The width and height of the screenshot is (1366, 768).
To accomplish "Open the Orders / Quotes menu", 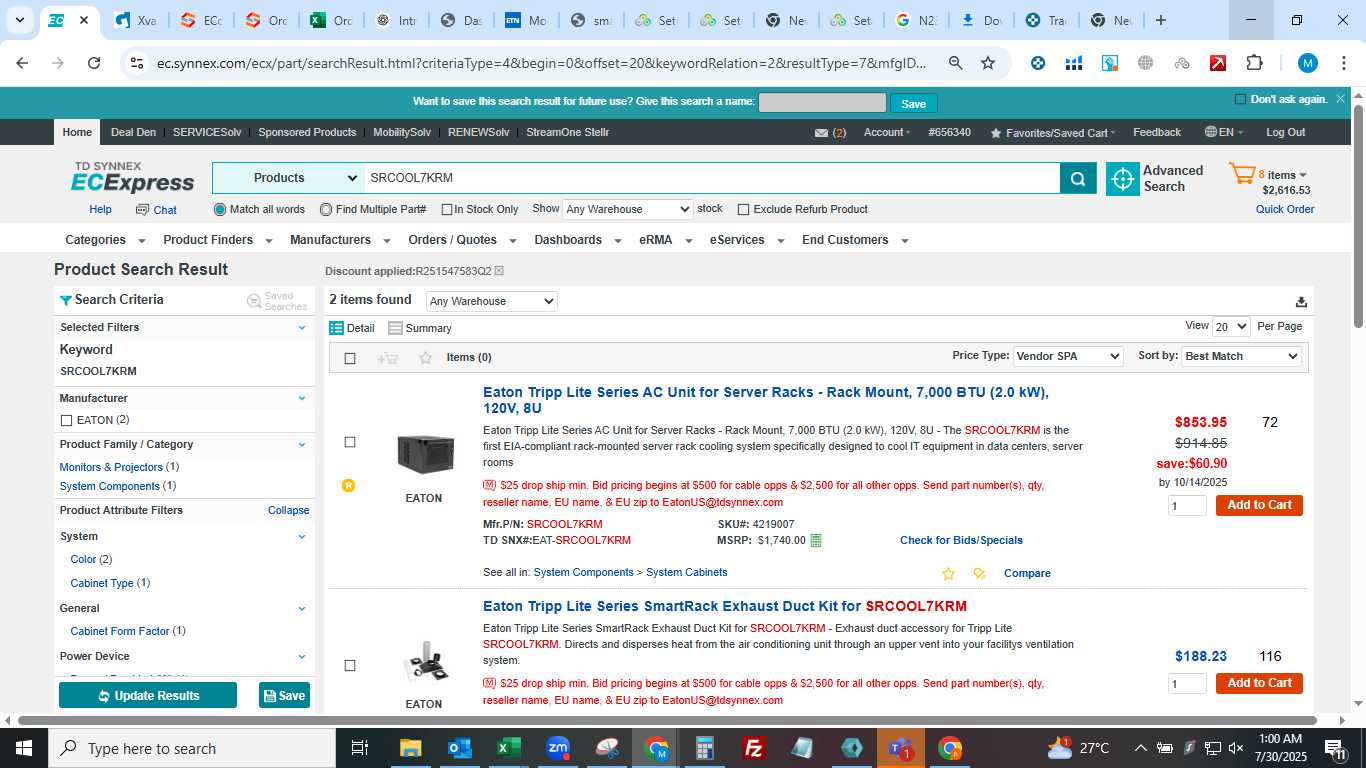I will tap(462, 240).
